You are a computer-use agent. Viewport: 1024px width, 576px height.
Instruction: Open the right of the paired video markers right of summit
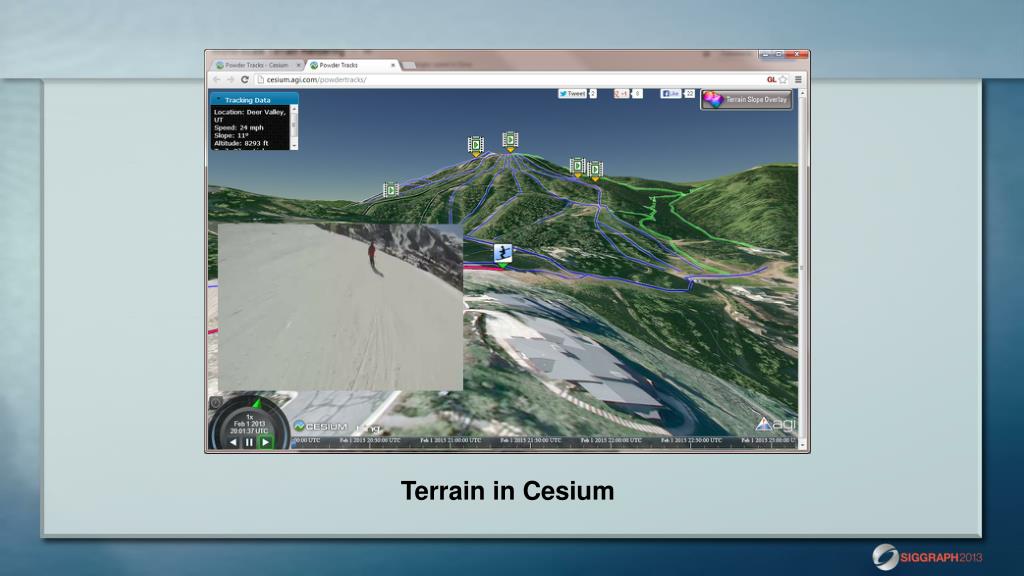[x=595, y=171]
